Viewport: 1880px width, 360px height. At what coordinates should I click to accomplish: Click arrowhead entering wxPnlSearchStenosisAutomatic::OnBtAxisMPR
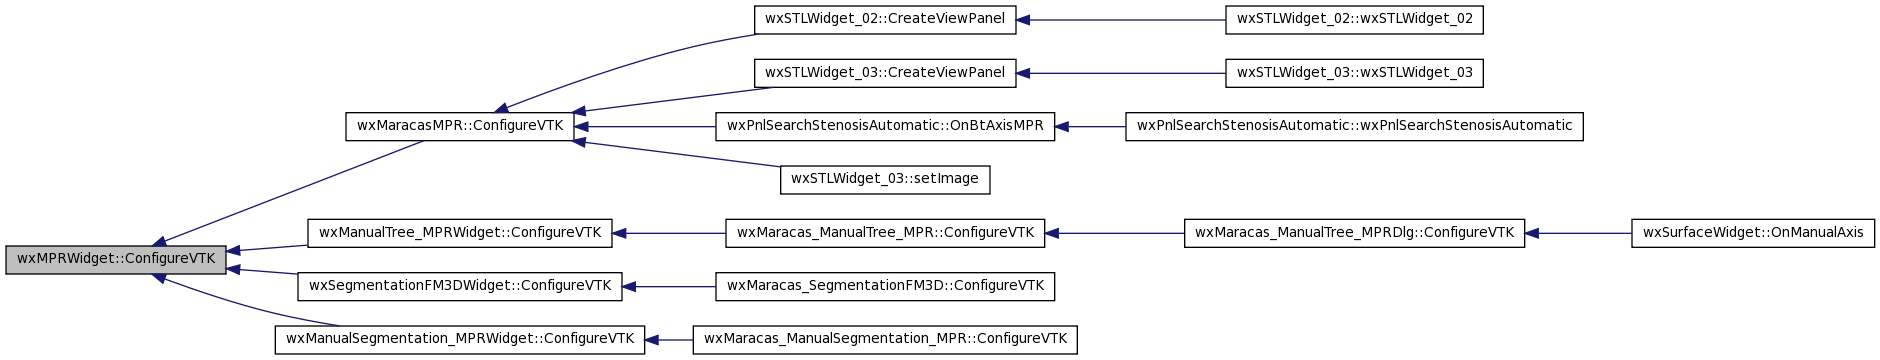pos(1062,126)
